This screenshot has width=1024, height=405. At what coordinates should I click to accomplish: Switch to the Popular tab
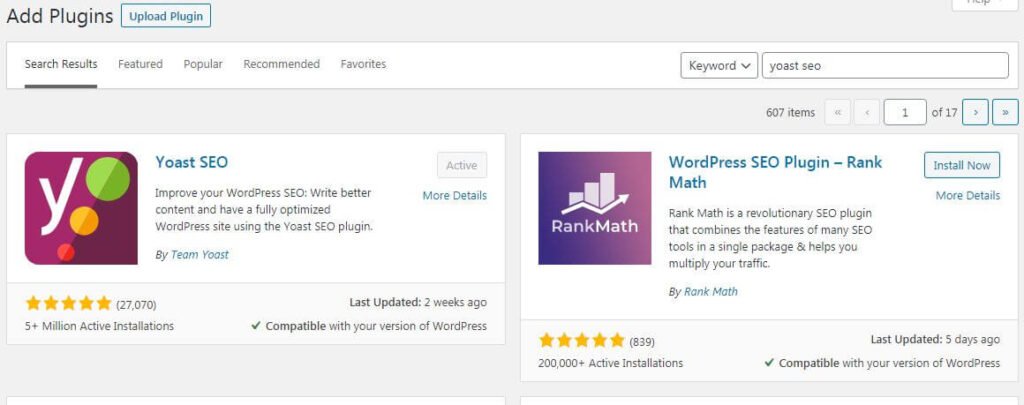(203, 64)
